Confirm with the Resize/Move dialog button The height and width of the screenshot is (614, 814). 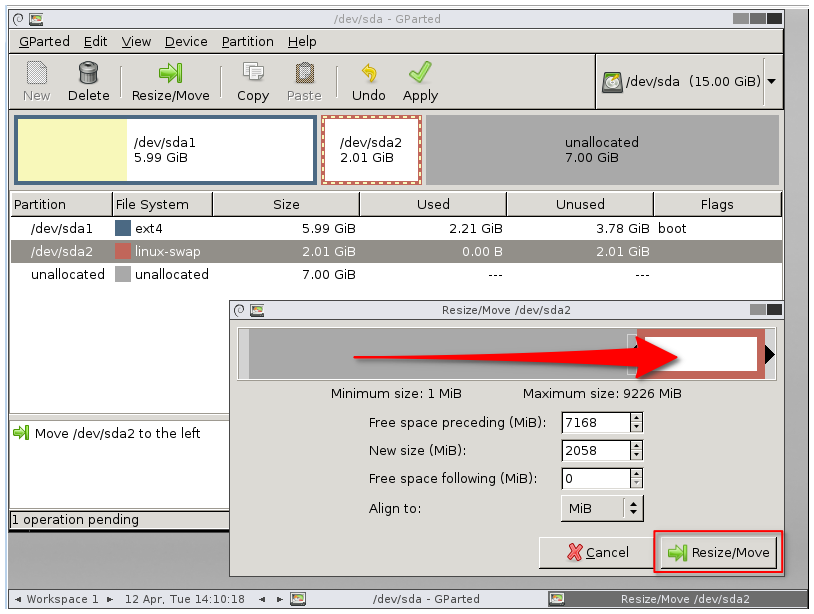719,552
